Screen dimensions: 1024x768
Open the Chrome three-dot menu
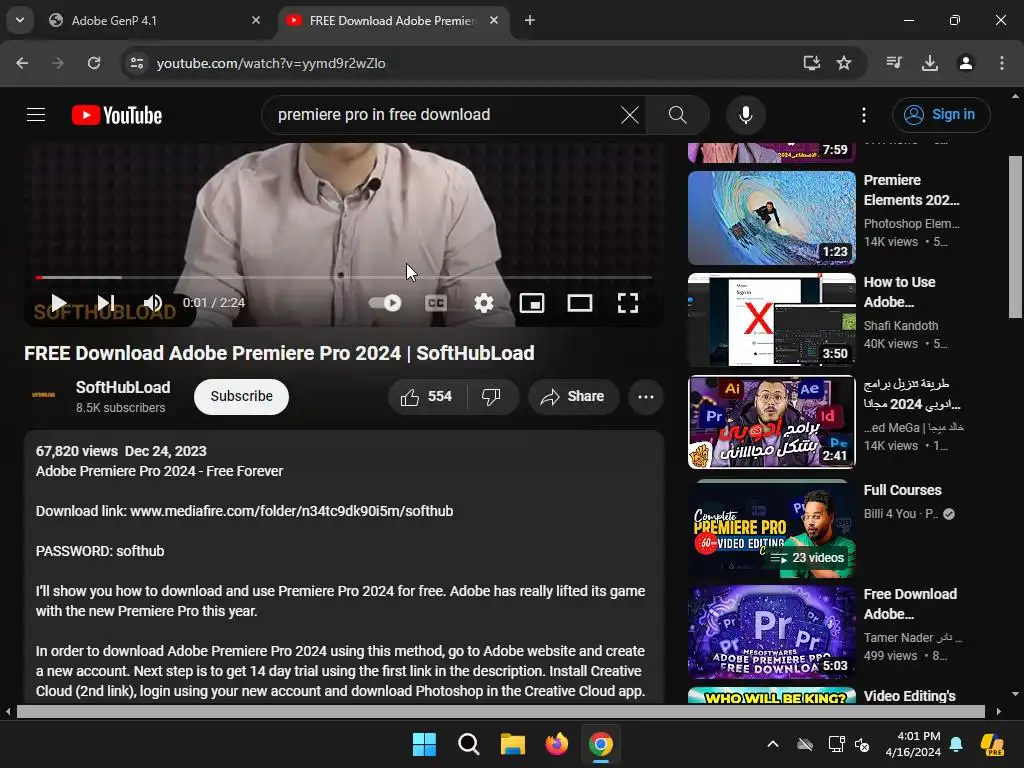point(1001,63)
